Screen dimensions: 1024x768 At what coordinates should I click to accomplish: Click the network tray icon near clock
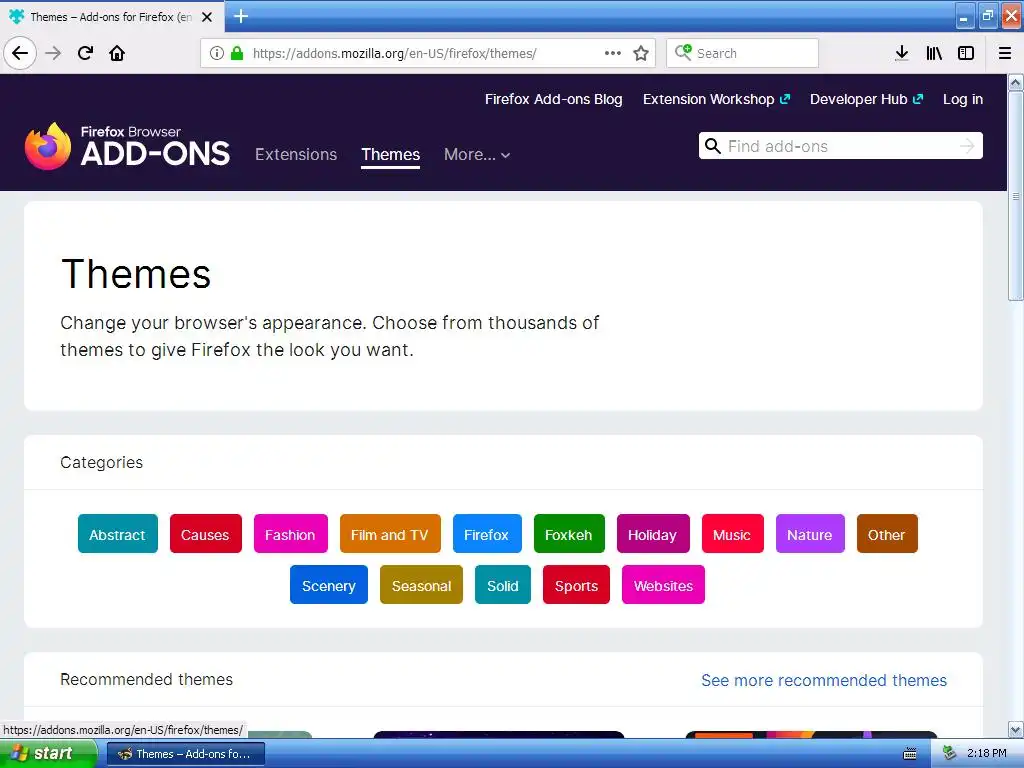click(949, 754)
